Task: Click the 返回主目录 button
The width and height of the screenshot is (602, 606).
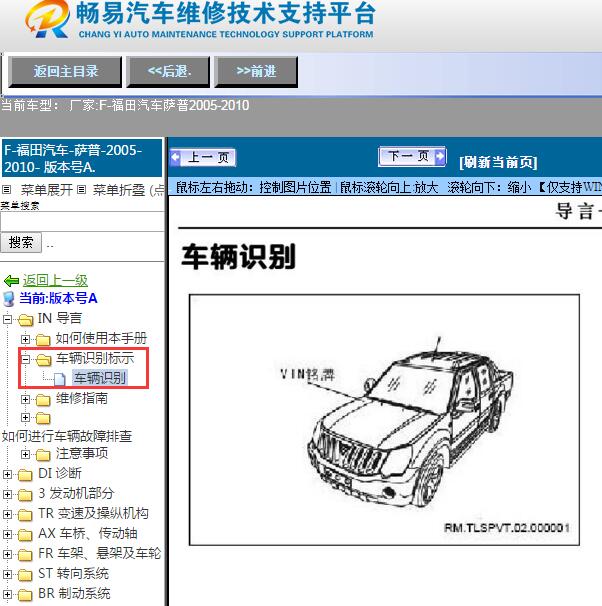Action: (x=65, y=71)
